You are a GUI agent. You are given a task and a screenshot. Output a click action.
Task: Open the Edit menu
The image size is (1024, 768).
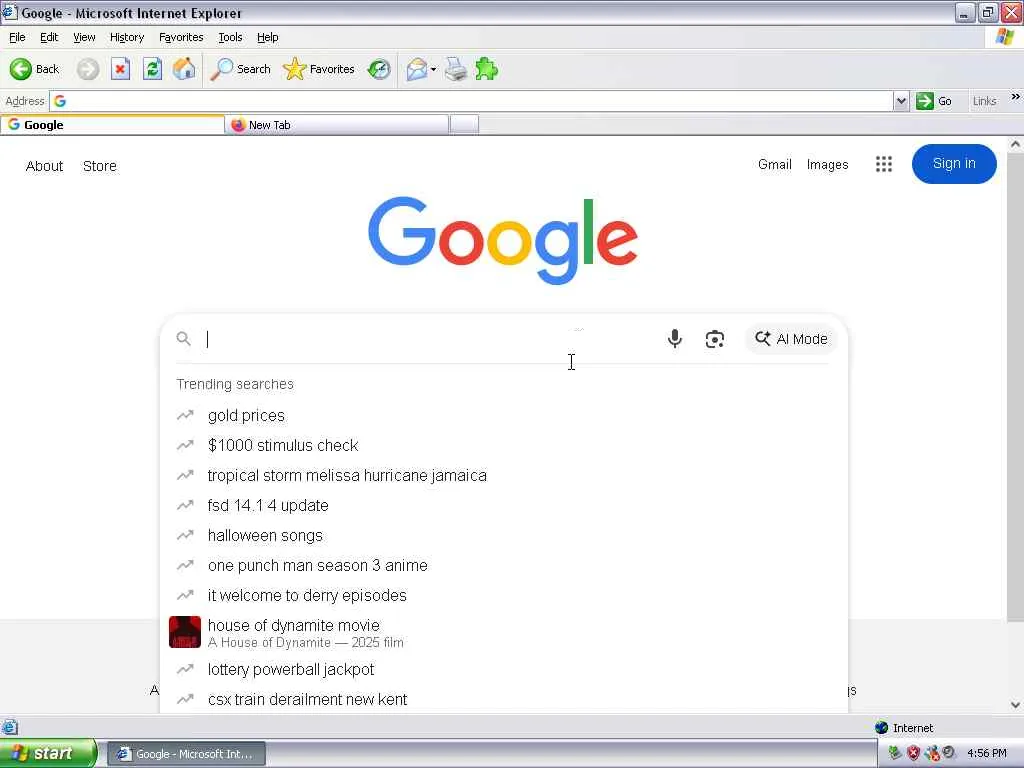coord(49,37)
